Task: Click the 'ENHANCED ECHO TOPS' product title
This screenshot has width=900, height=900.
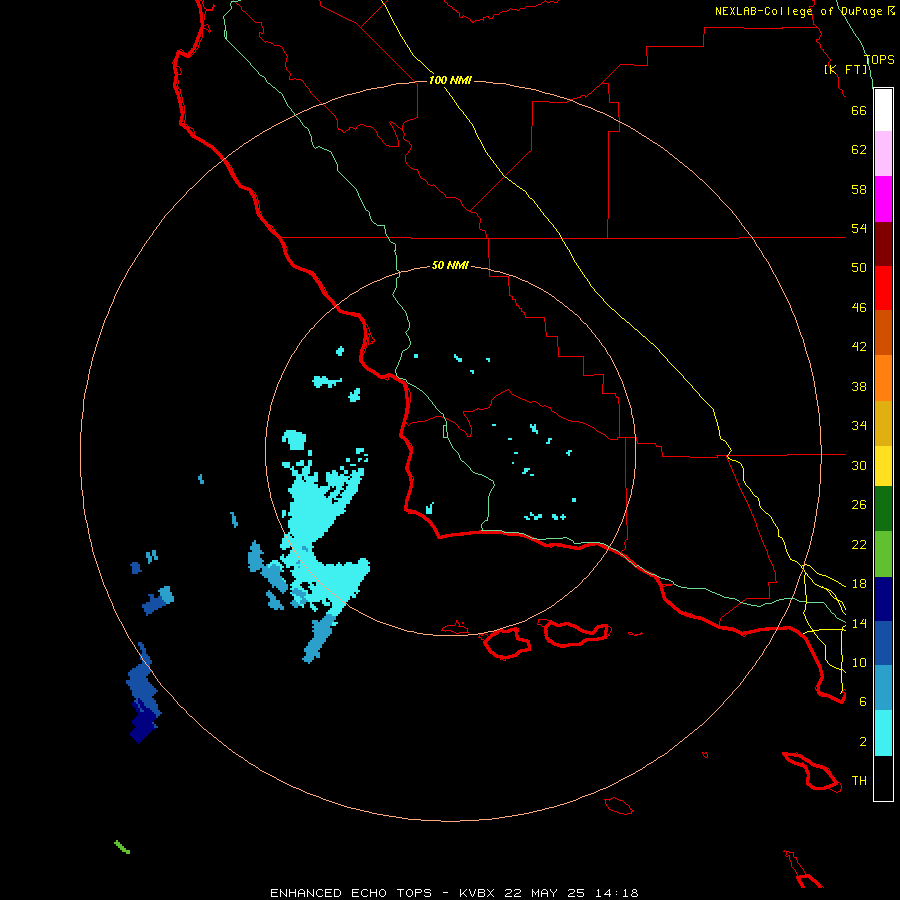Action: pyautogui.click(x=351, y=893)
